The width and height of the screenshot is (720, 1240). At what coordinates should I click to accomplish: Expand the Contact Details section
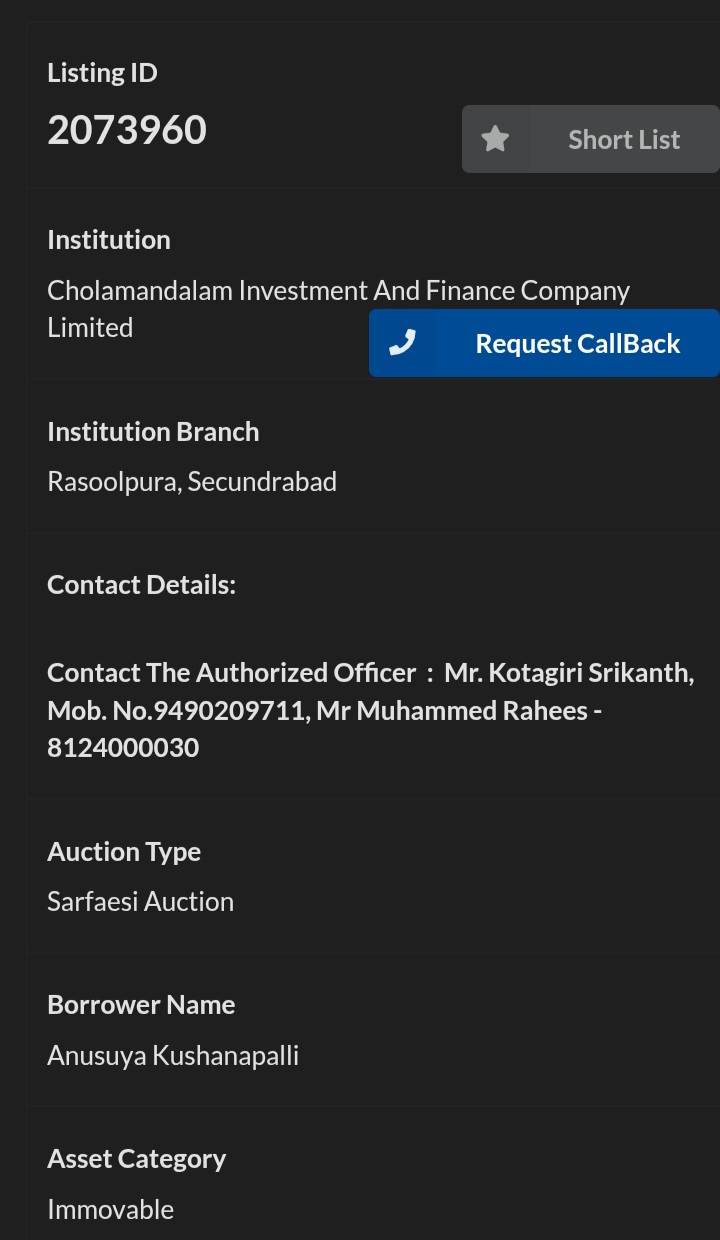(x=141, y=584)
